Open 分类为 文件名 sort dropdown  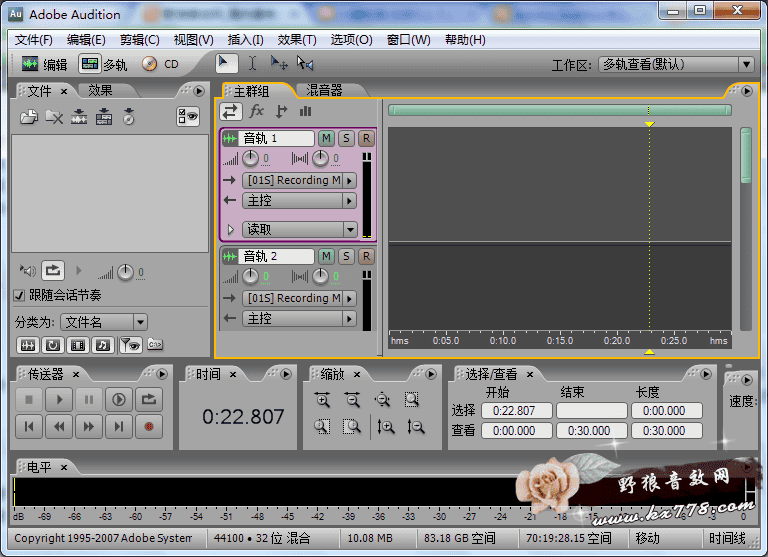pyautogui.click(x=104, y=322)
